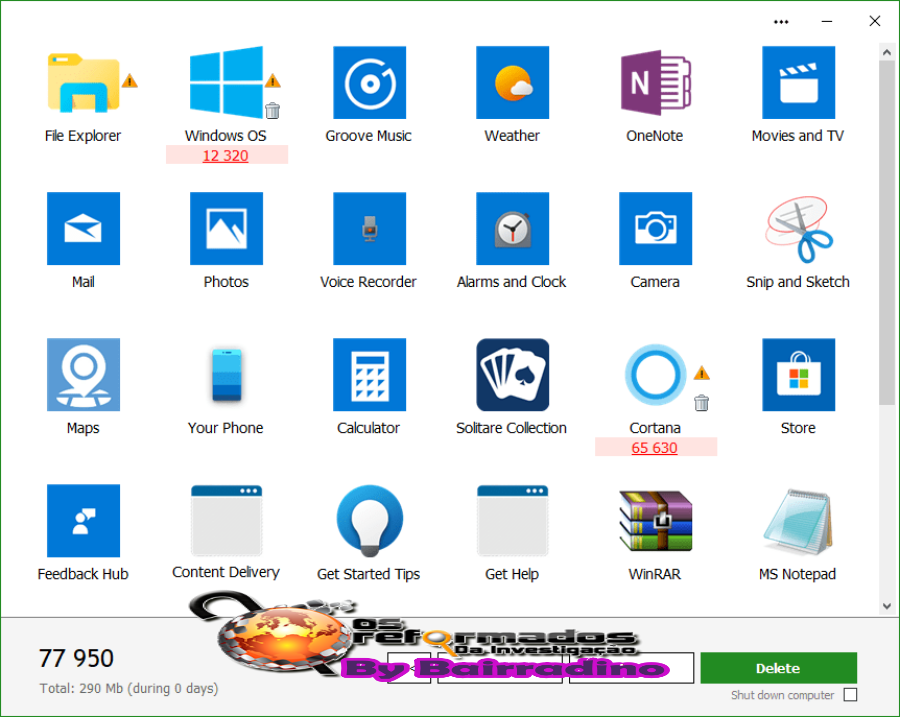Open the Groove Music item

[x=369, y=83]
